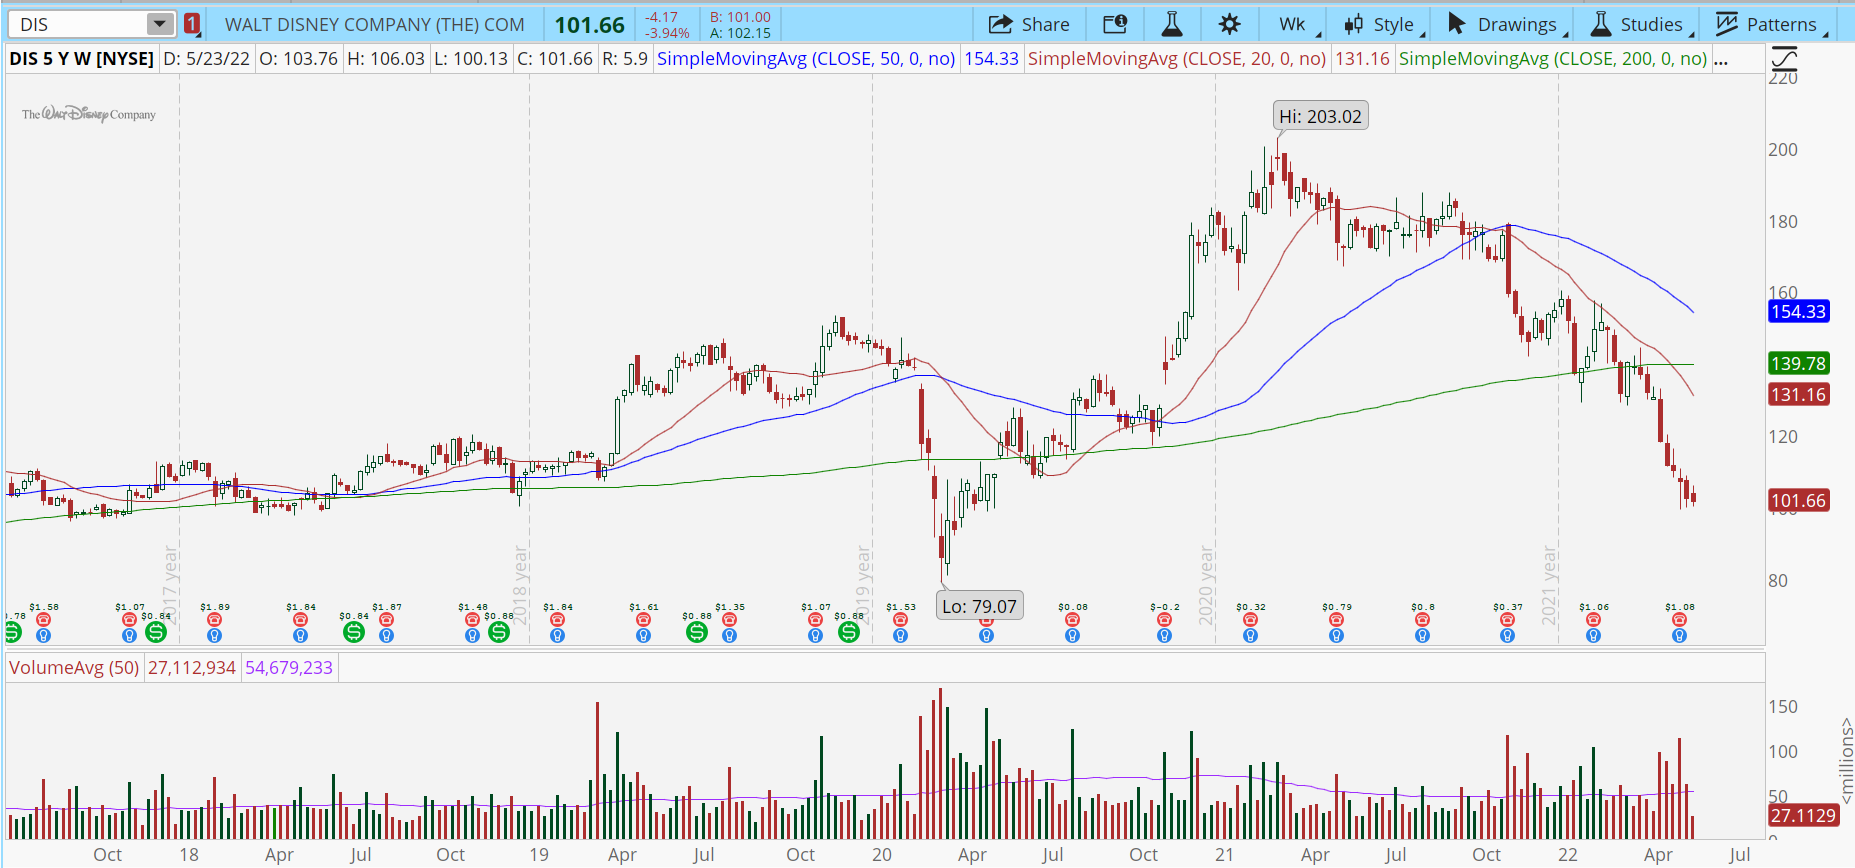Click blue lightbulb icon under $1.61 earnings
Viewport: 1855px width, 868px height.
point(643,635)
